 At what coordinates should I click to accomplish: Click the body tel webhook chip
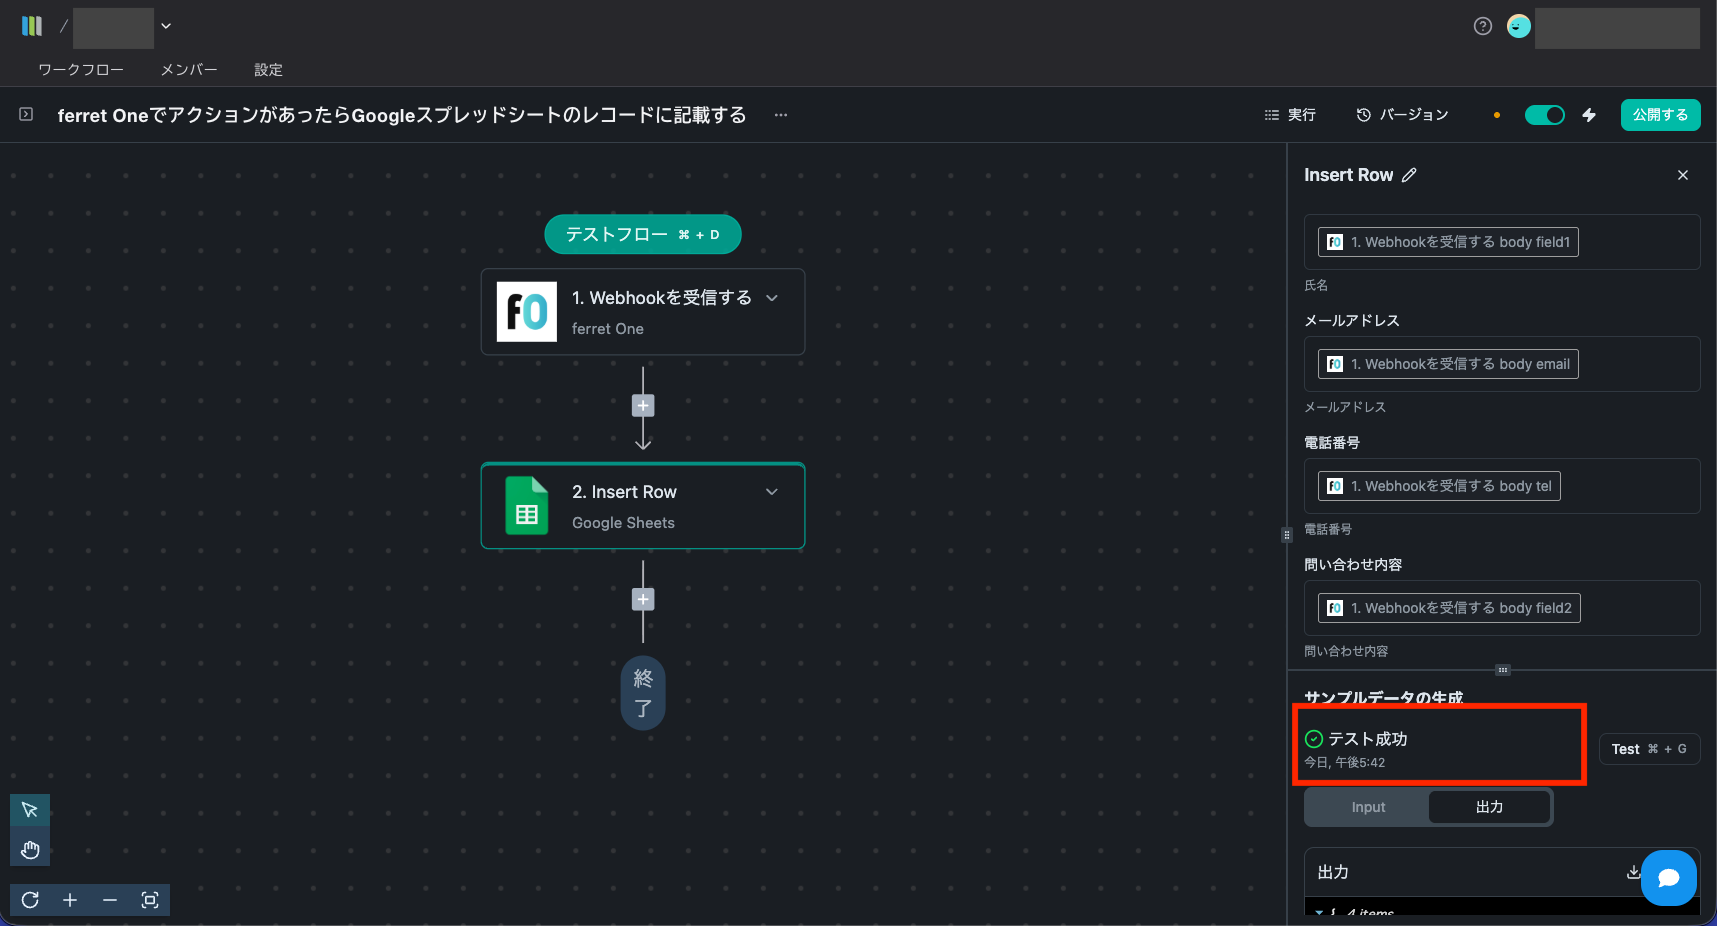point(1439,486)
